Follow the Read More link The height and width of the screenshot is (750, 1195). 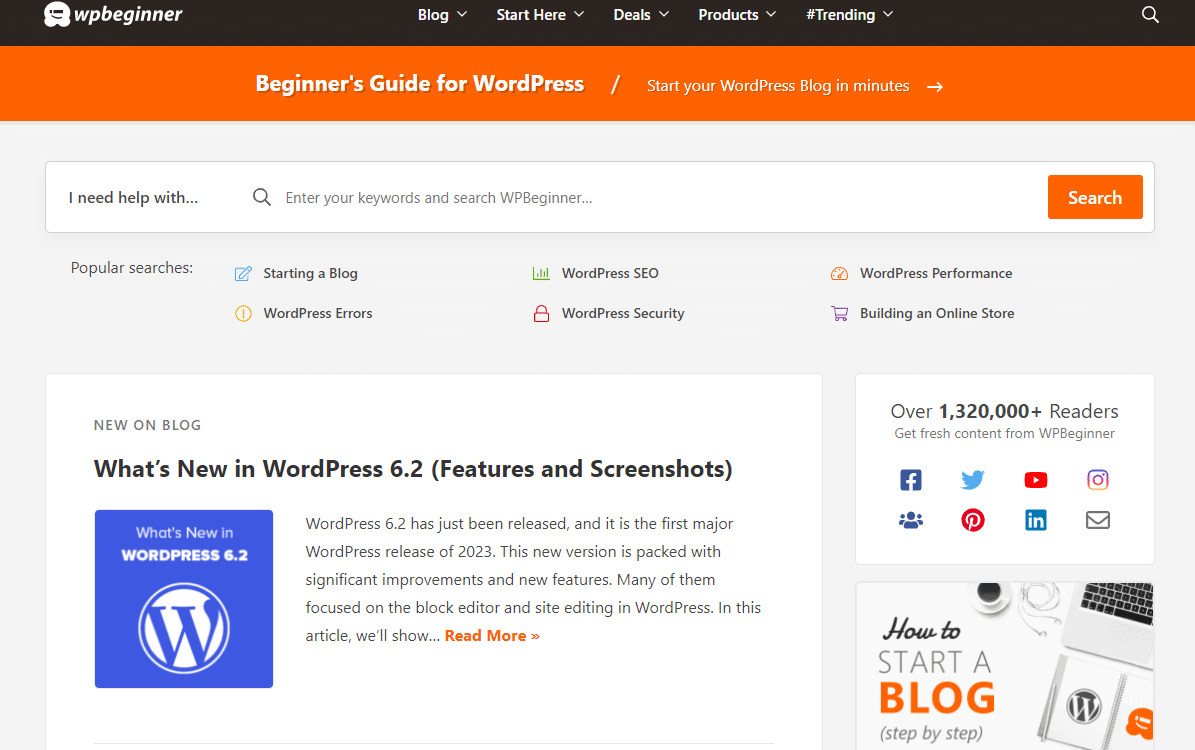492,636
